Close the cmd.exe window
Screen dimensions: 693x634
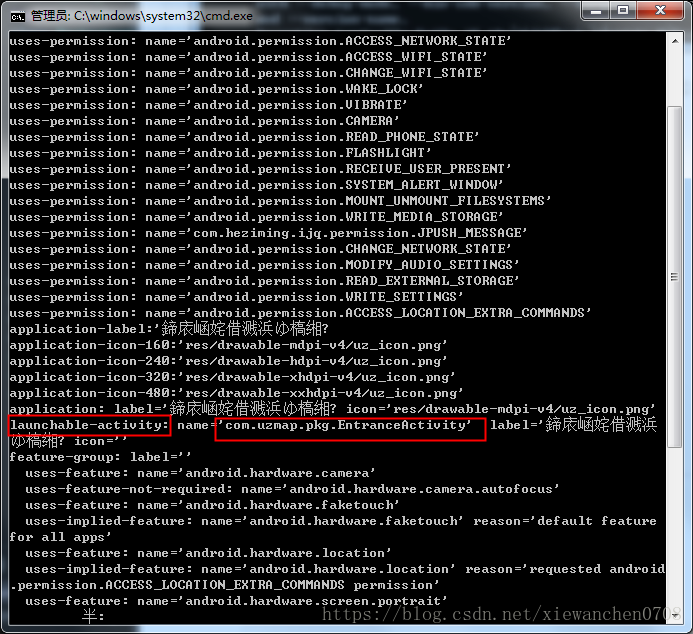(660, 11)
